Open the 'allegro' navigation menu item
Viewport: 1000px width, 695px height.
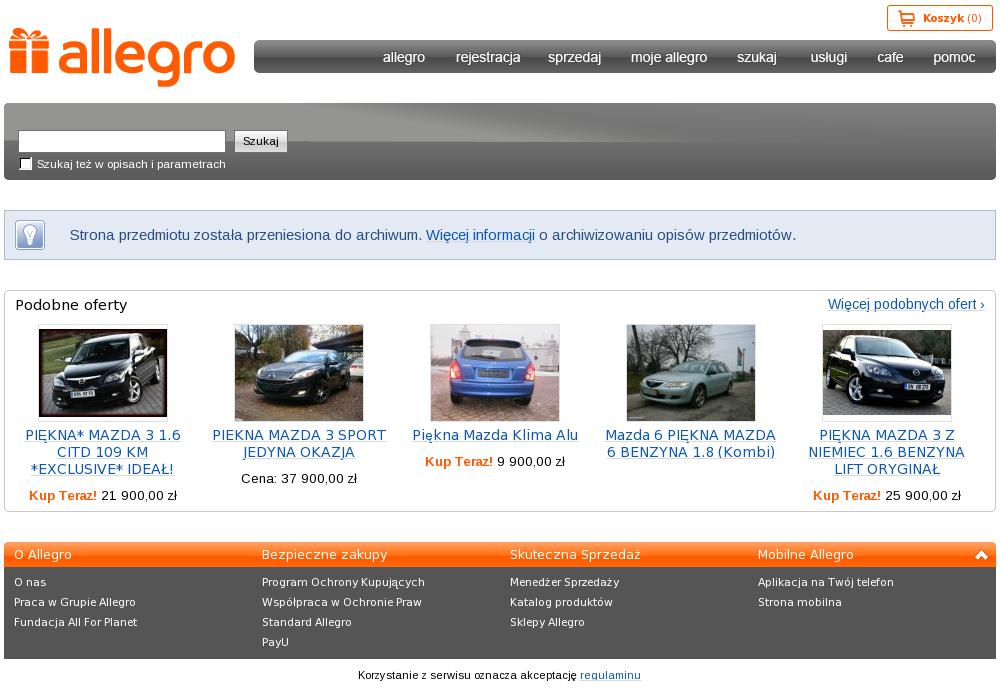click(x=404, y=57)
